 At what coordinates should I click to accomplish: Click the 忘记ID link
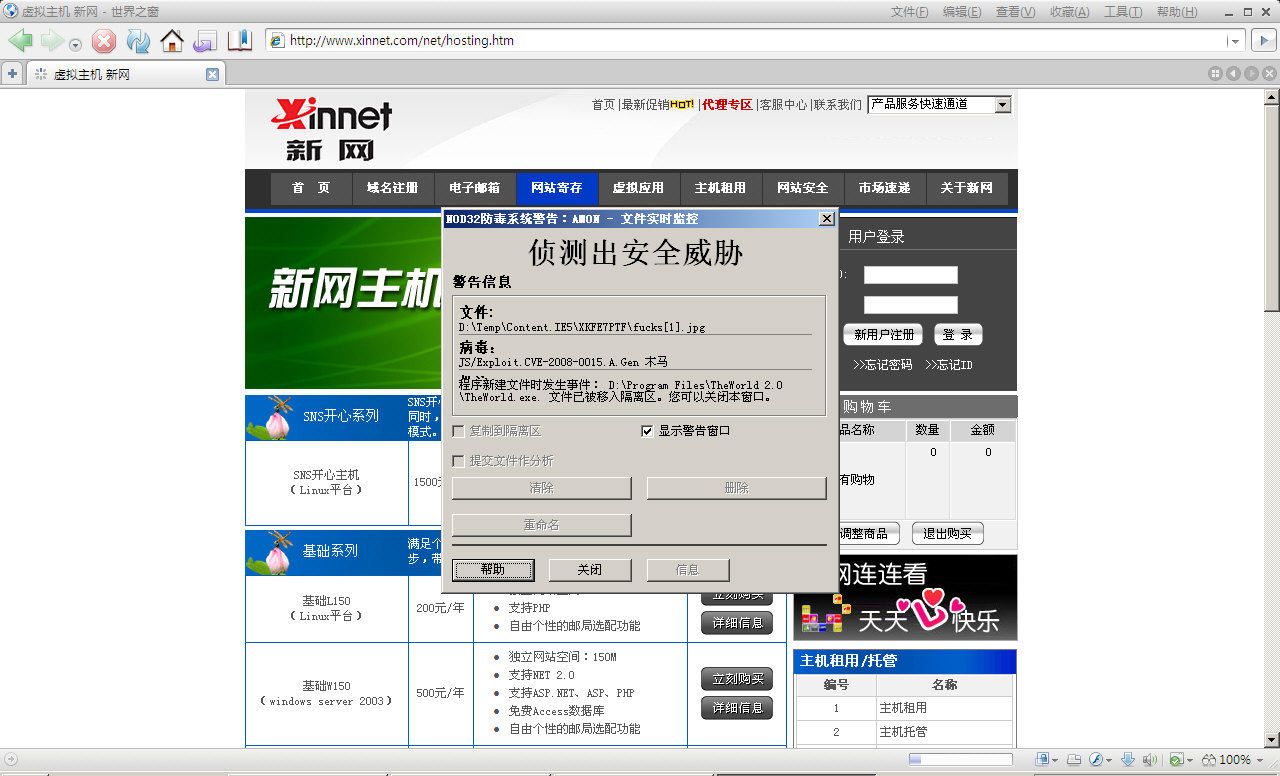tap(948, 365)
